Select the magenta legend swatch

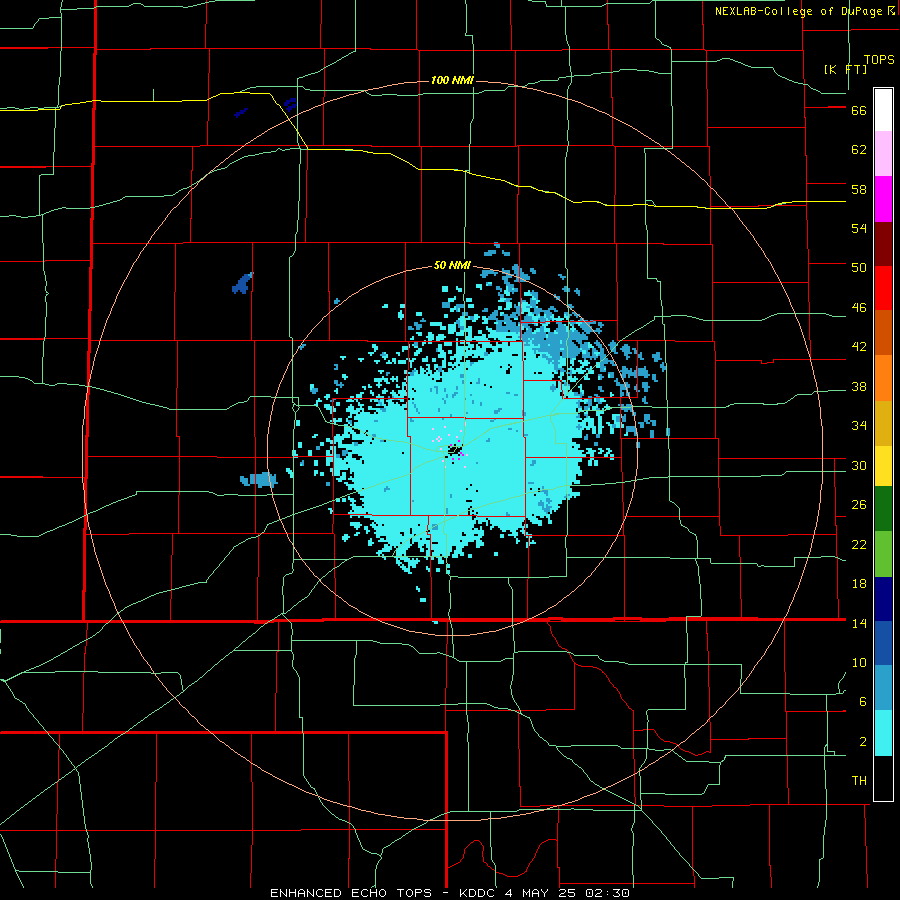tap(883, 199)
